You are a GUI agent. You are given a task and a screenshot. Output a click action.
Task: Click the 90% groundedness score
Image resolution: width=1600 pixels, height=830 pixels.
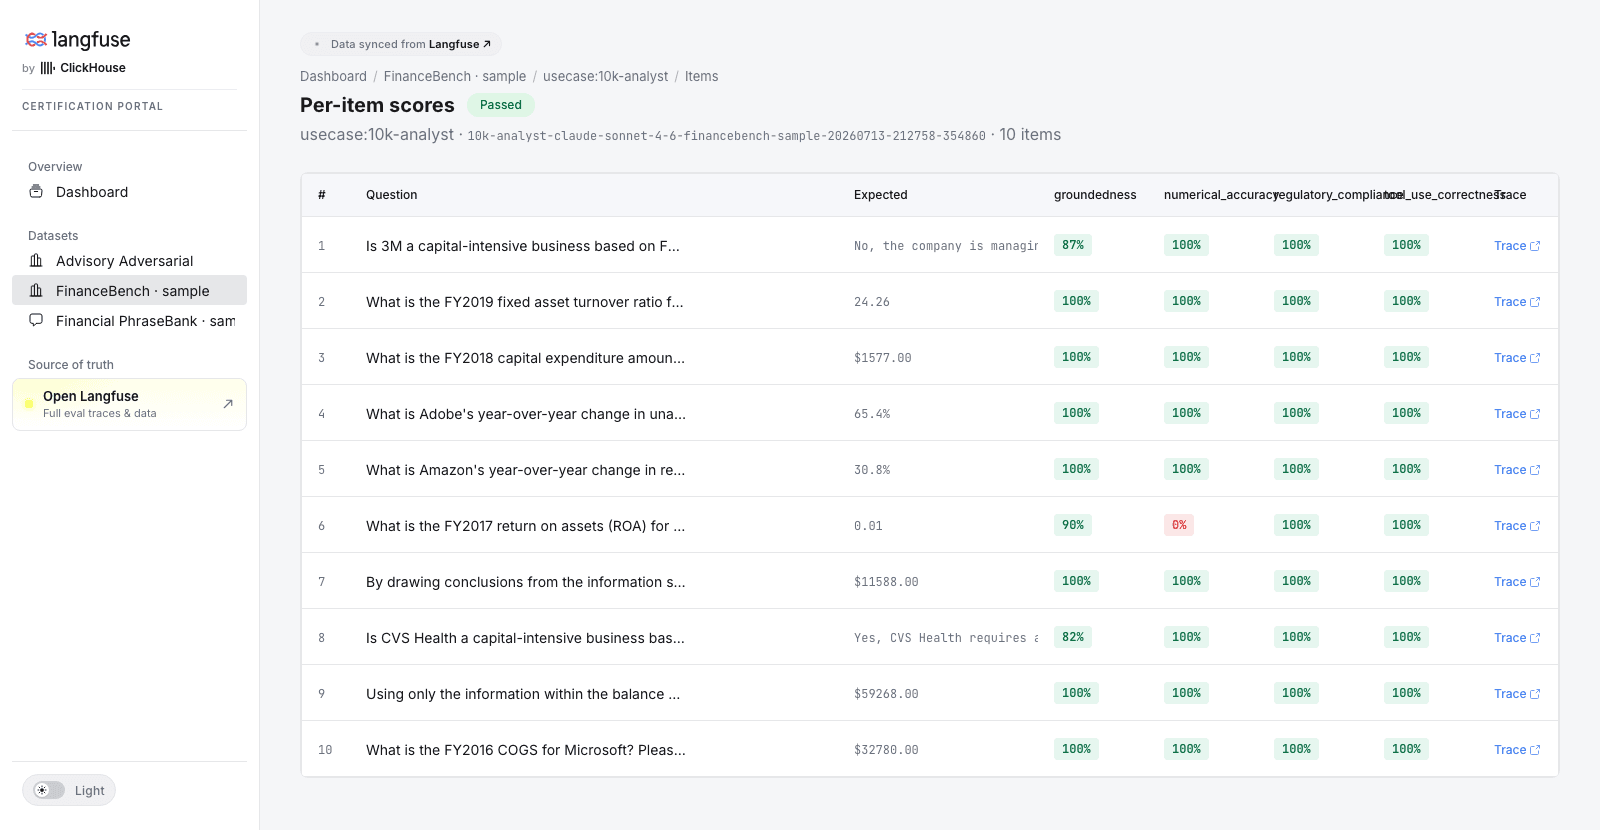coord(1073,525)
